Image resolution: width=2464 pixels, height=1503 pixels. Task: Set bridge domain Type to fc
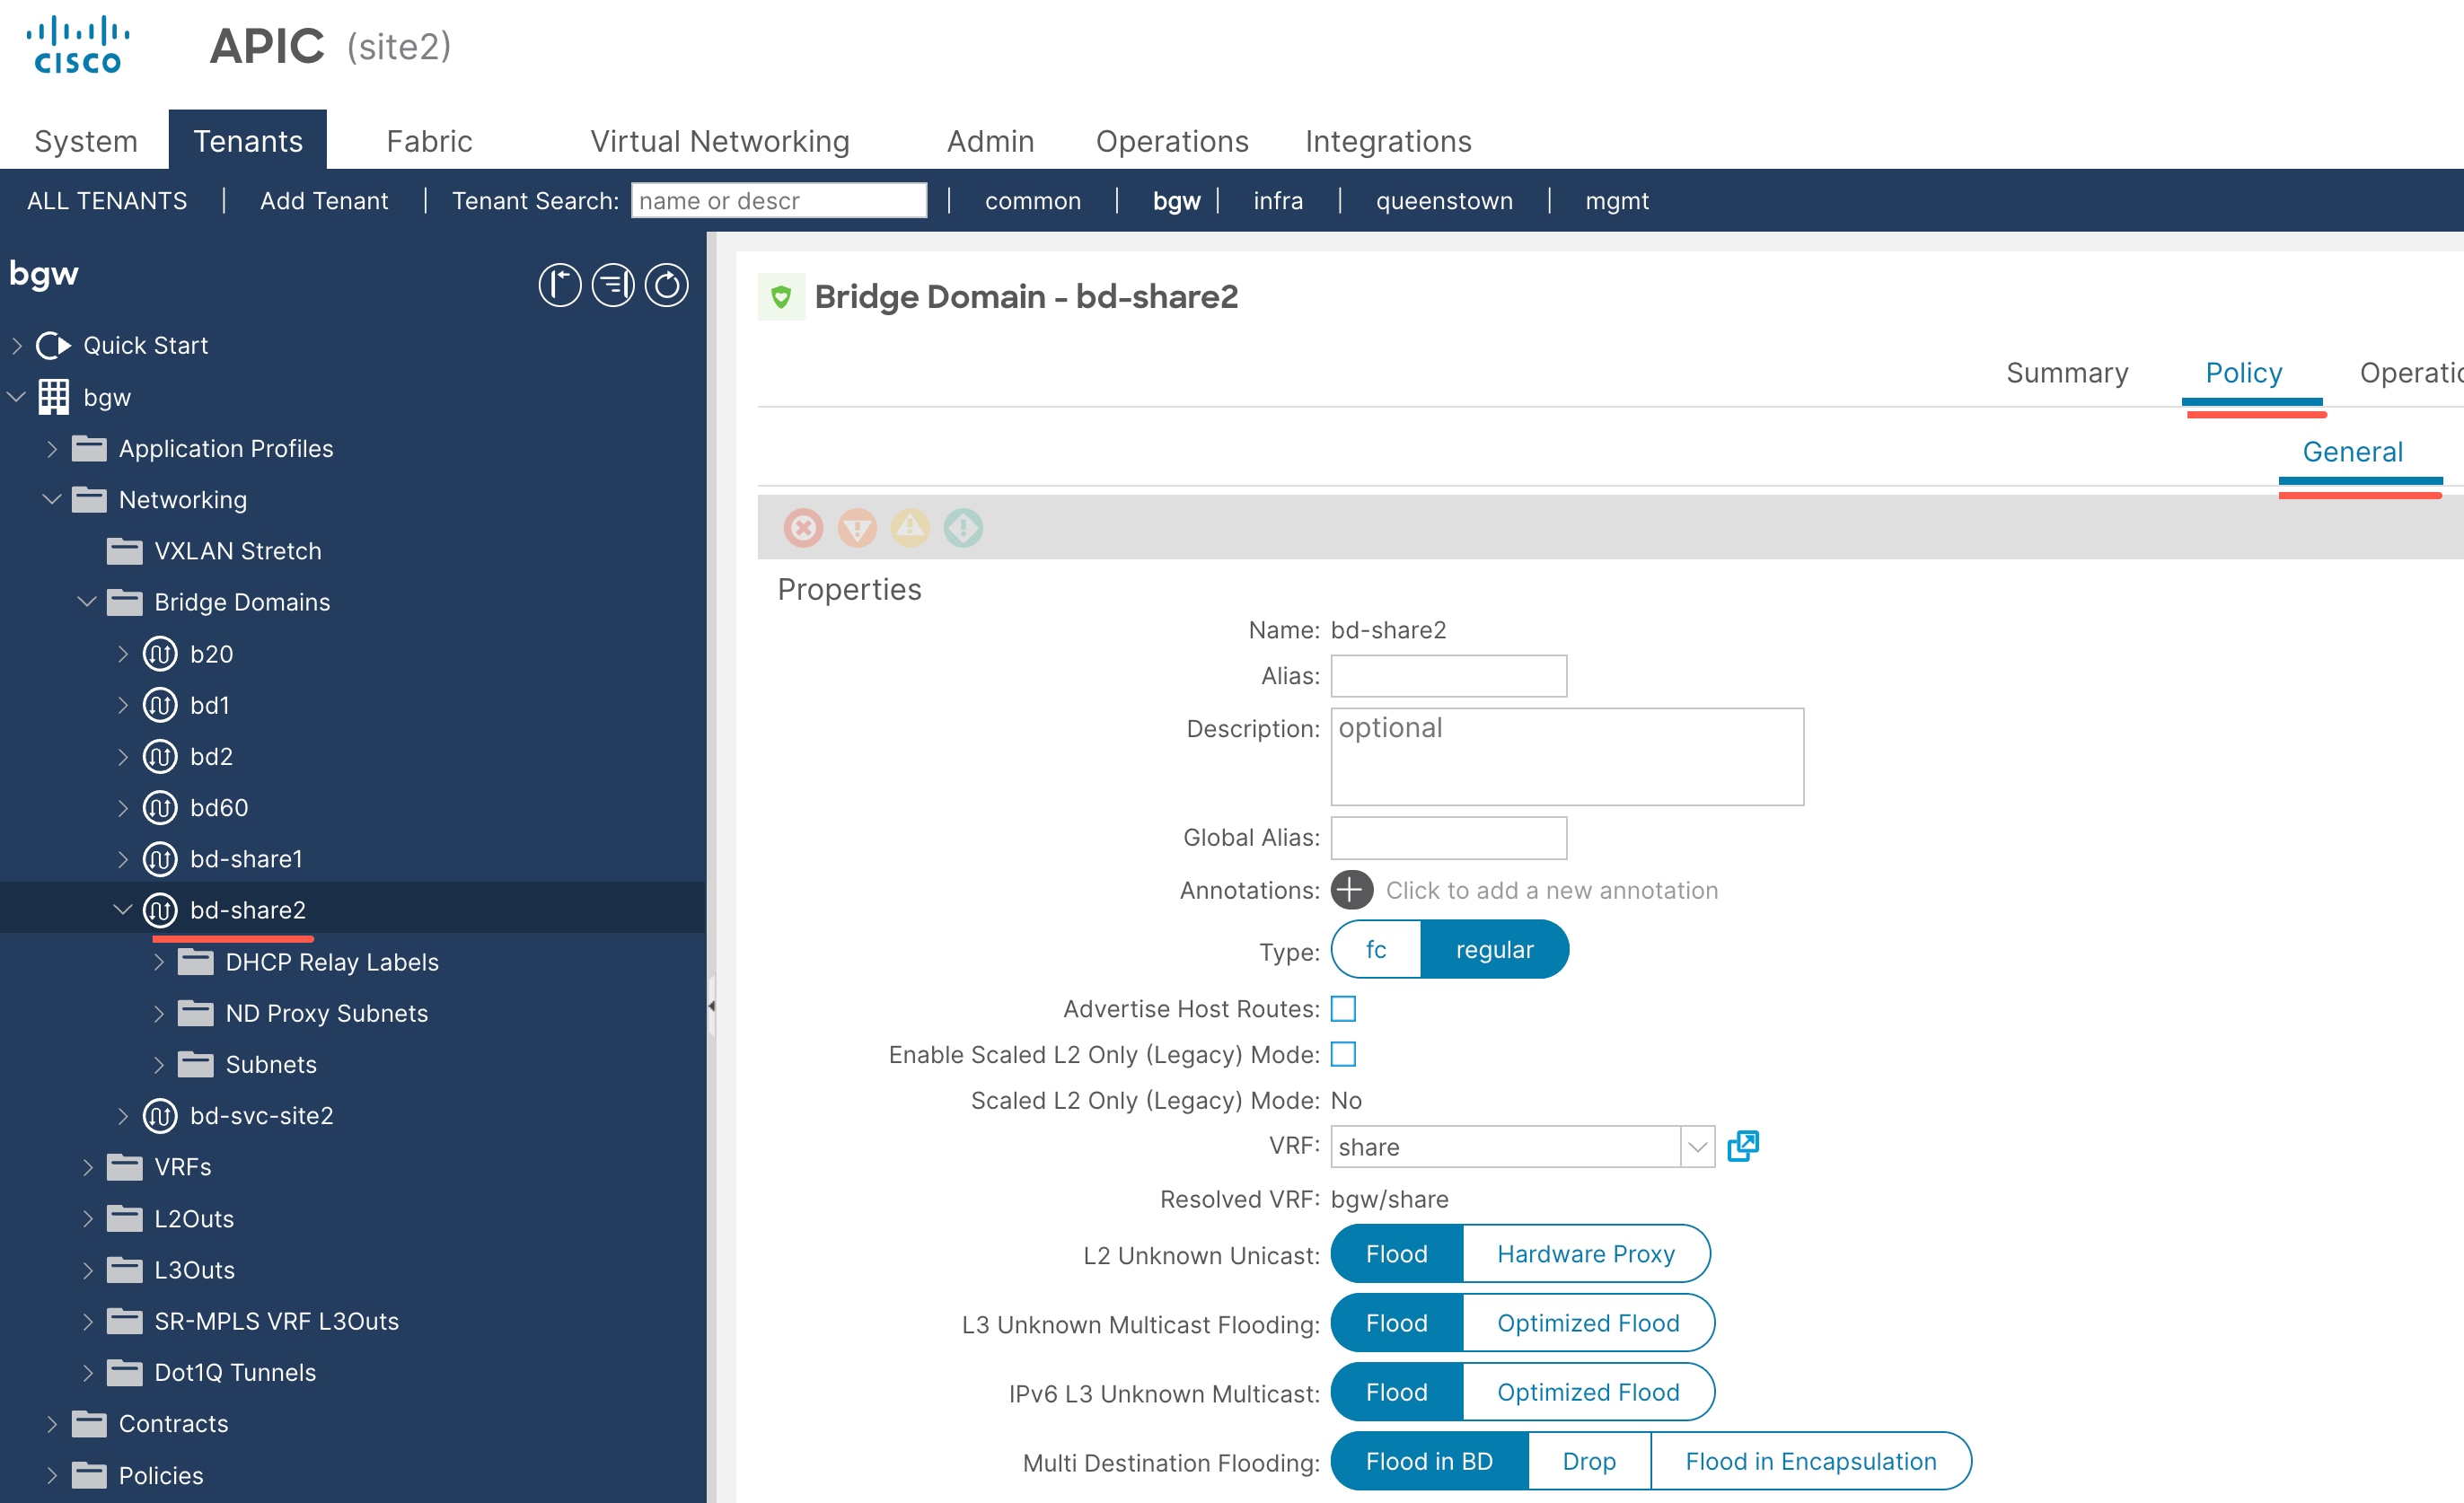[1376, 949]
